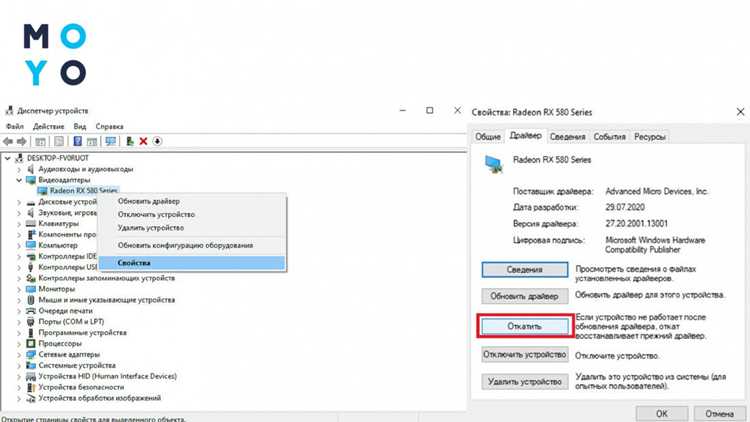Image resolution: width=750 pixels, height=422 pixels.
Task: Click the Отмена cancel button
Action: 719,413
